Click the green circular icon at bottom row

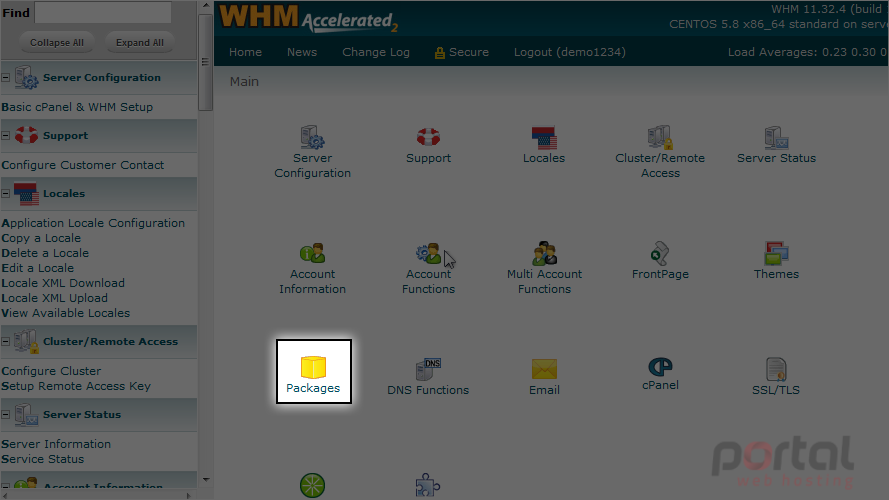(x=312, y=486)
